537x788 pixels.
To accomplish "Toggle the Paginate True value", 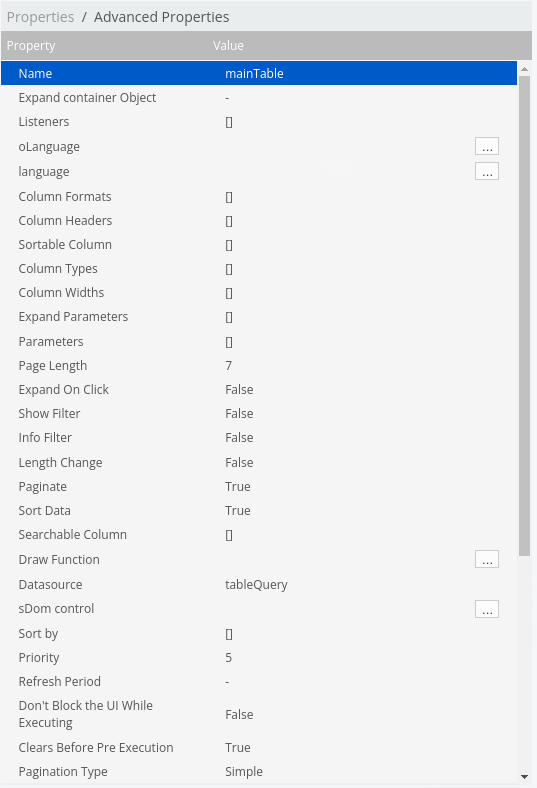I will 238,486.
